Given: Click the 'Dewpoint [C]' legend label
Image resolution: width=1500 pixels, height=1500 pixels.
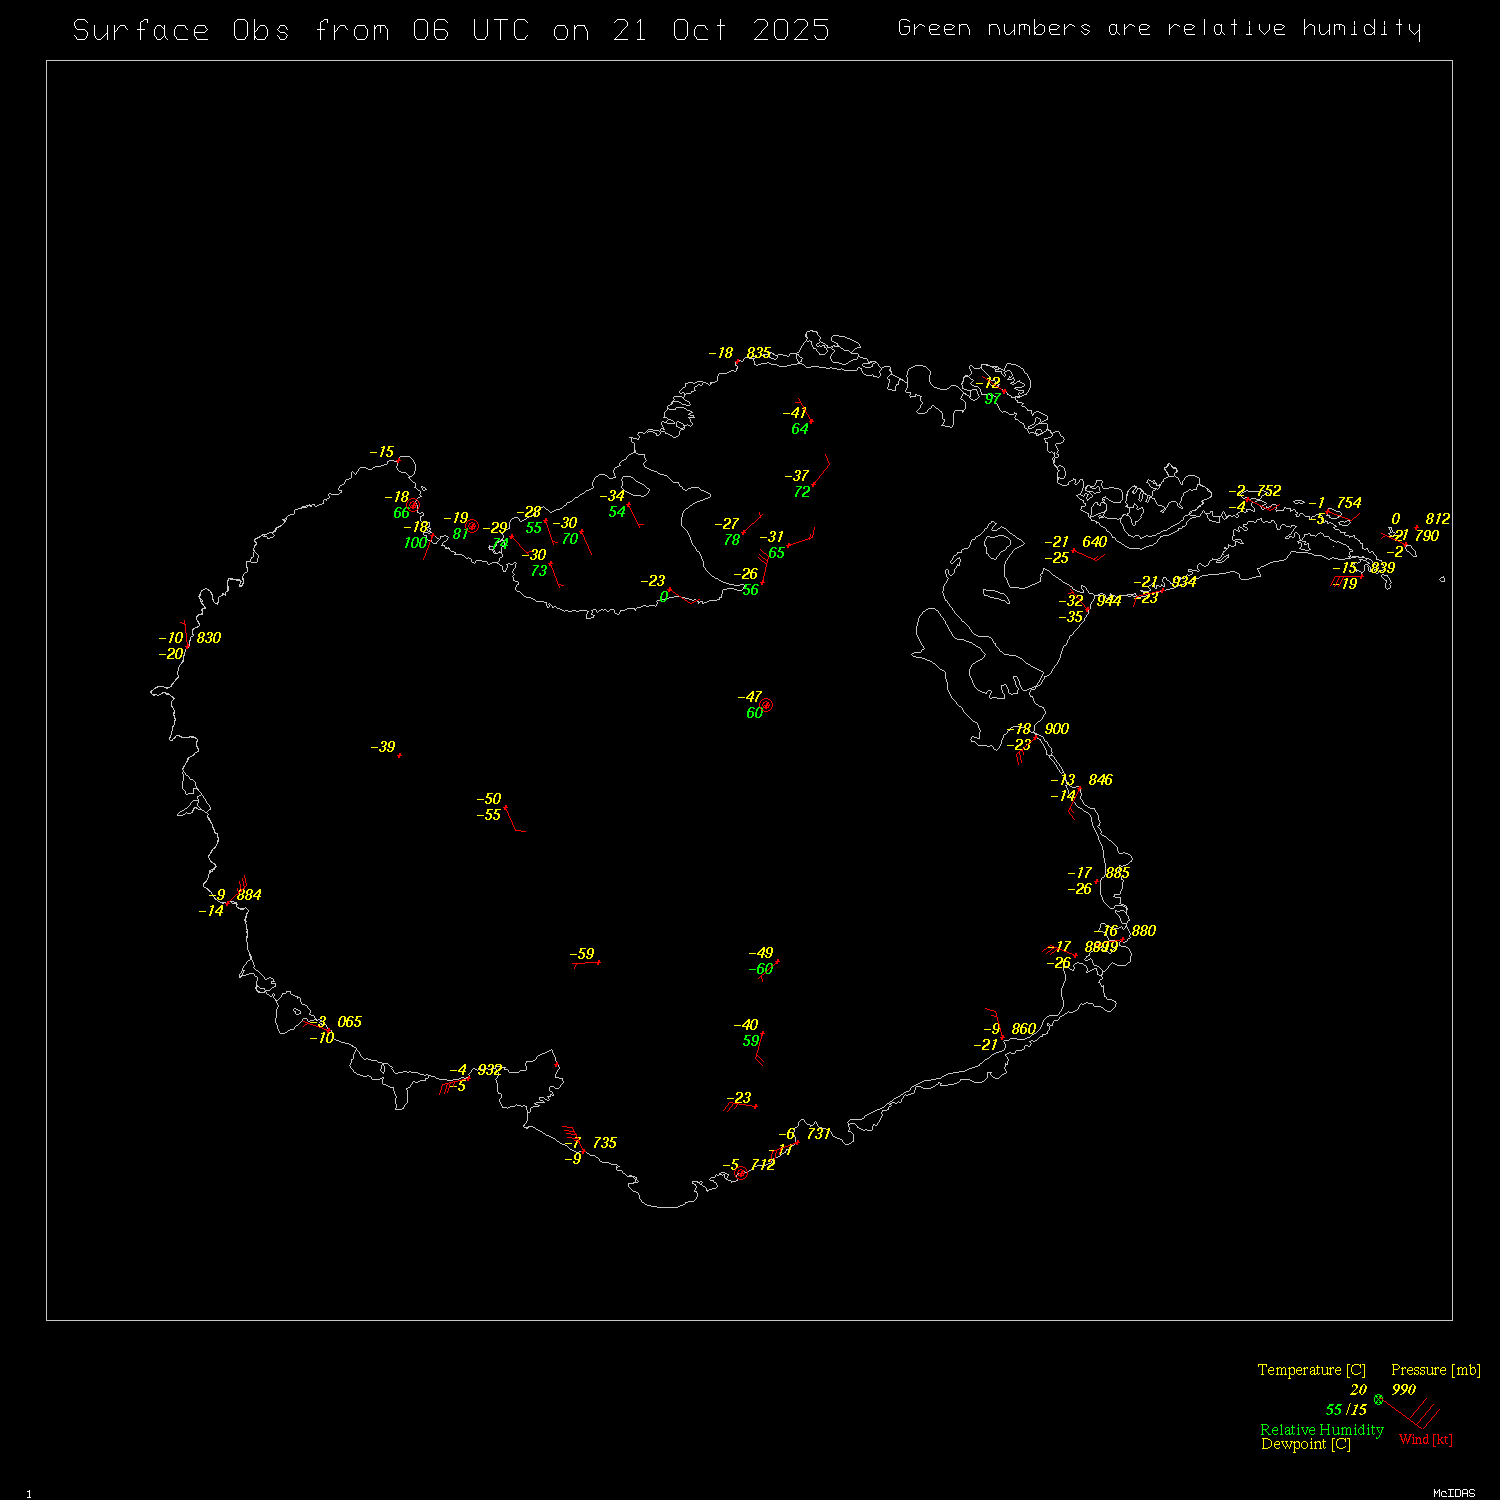Looking at the screenshot, I should tap(1305, 1444).
